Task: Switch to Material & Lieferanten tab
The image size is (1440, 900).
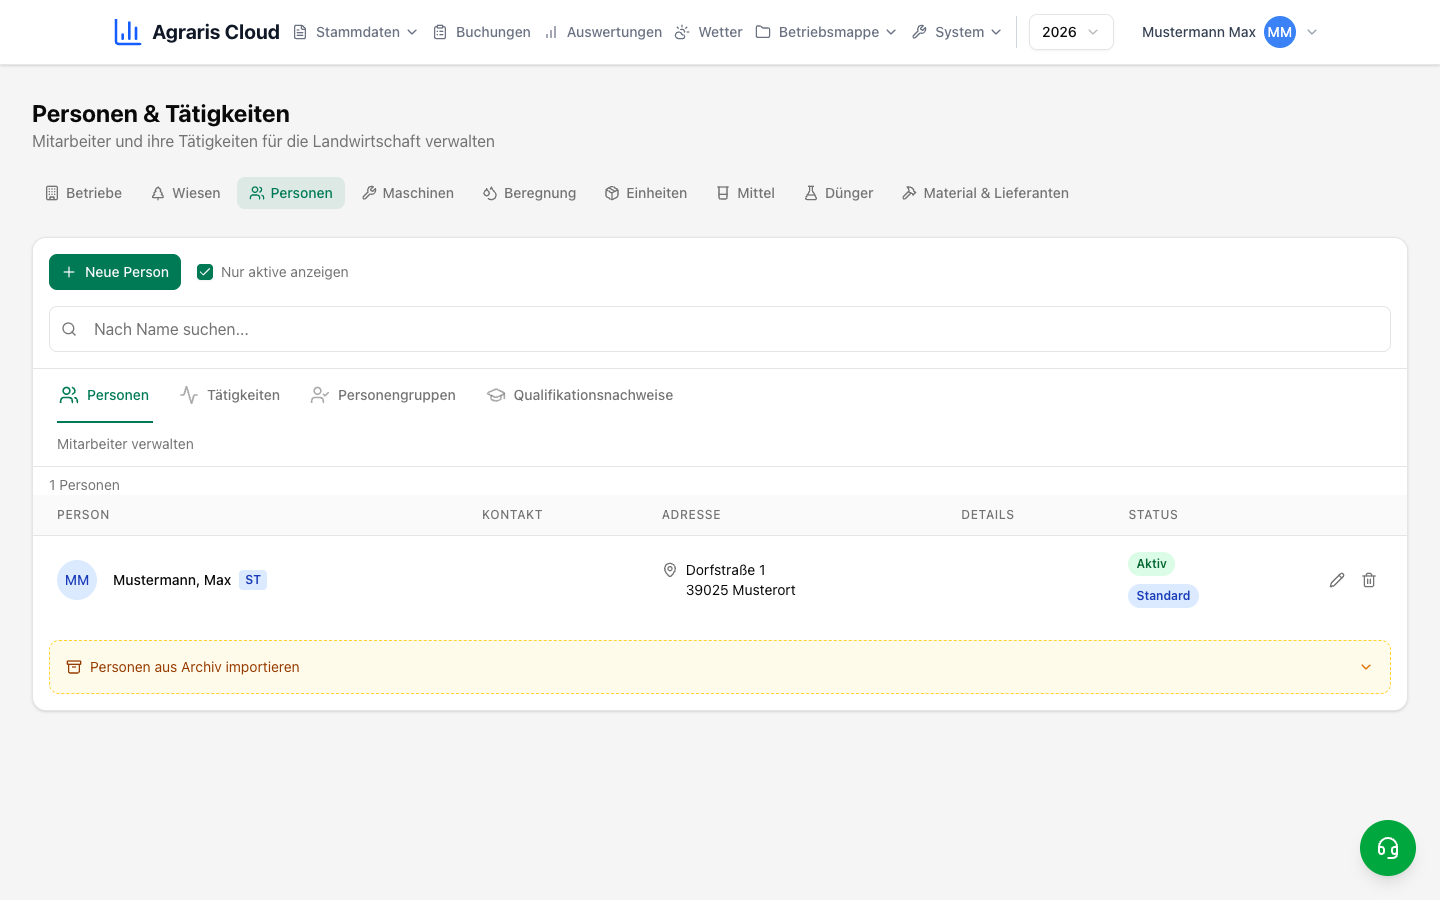Action: point(985,193)
